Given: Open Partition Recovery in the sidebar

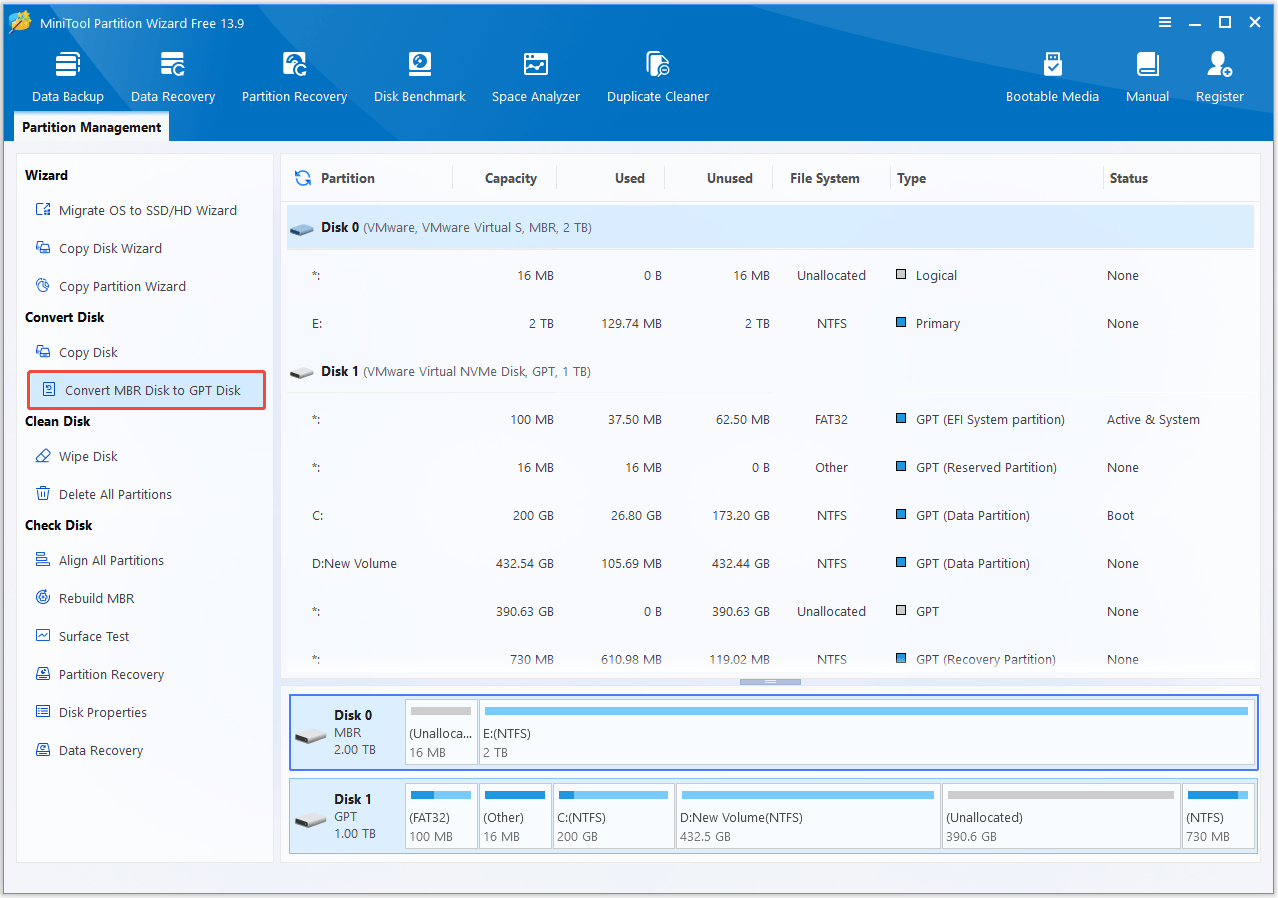Looking at the screenshot, I should 99,674.
